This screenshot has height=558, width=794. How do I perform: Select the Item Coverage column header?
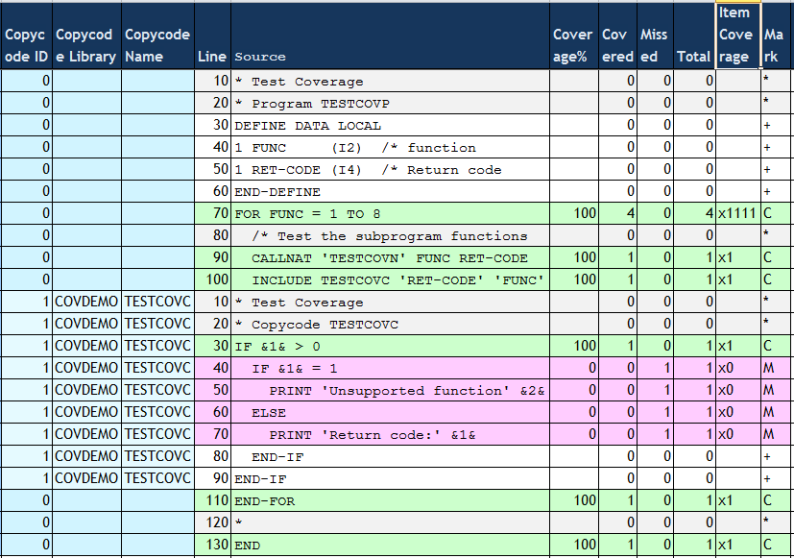[x=737, y=36]
